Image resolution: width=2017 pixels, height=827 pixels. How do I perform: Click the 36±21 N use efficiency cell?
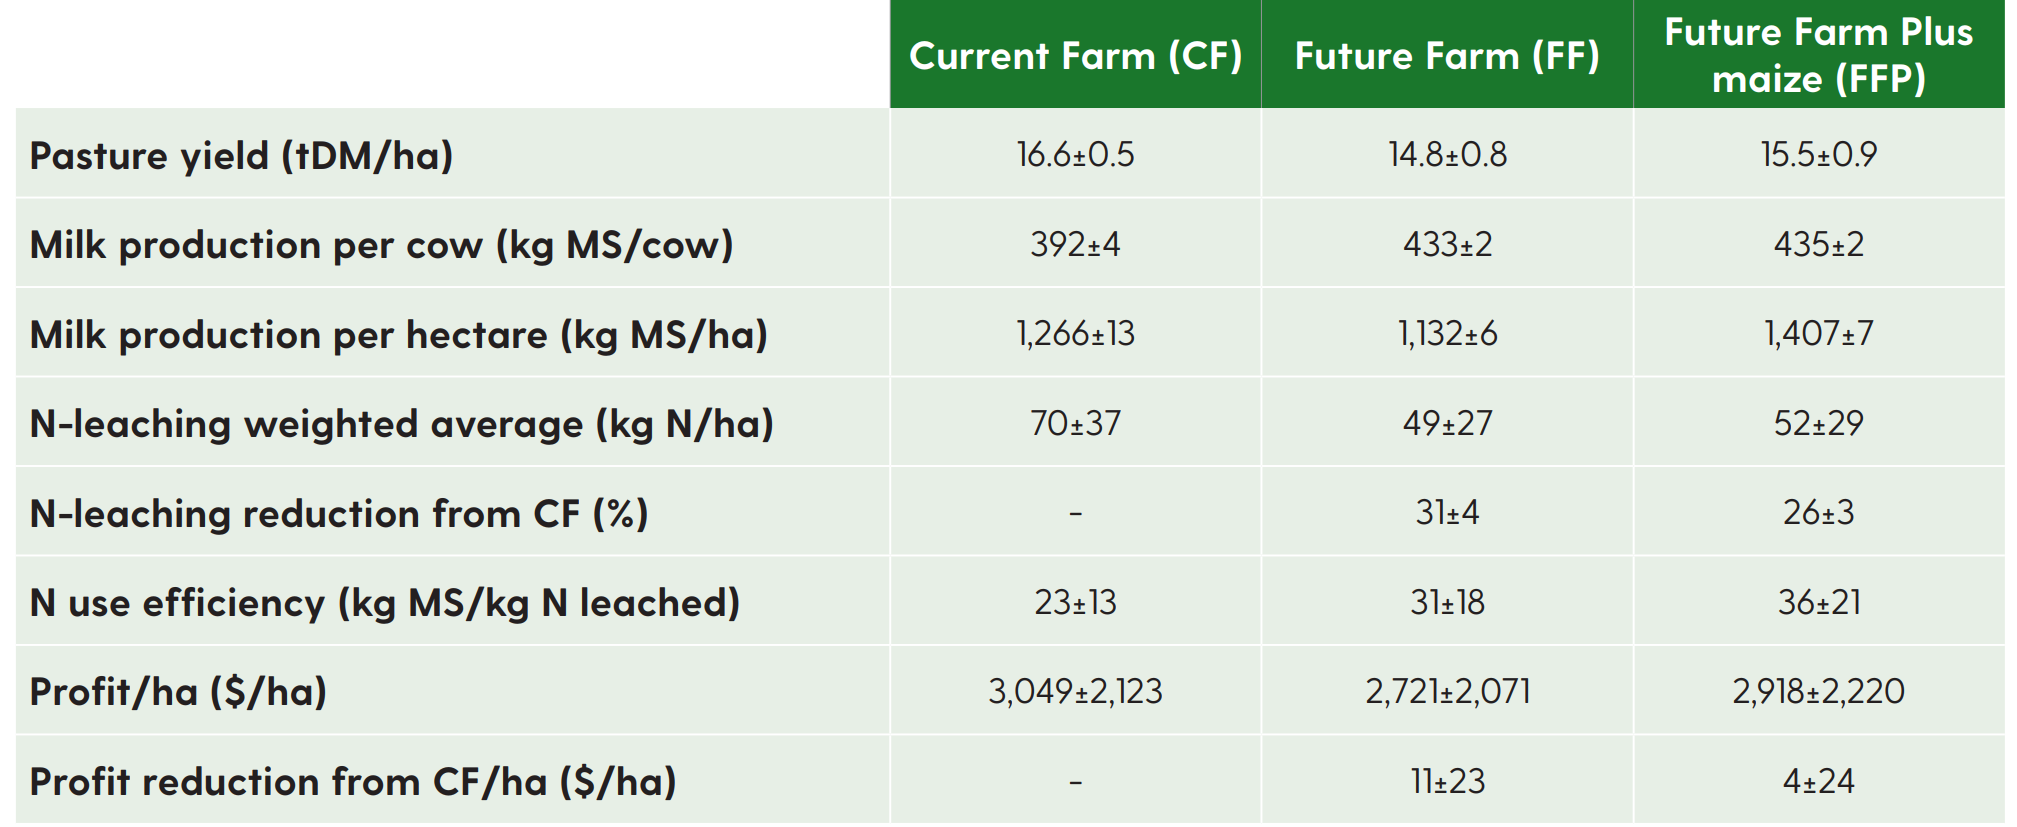1819,602
